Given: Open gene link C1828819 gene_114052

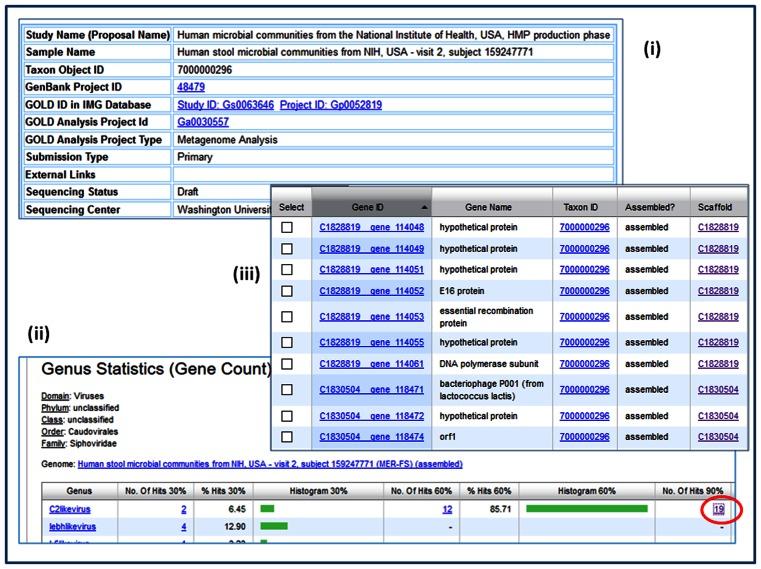Looking at the screenshot, I should (371, 291).
